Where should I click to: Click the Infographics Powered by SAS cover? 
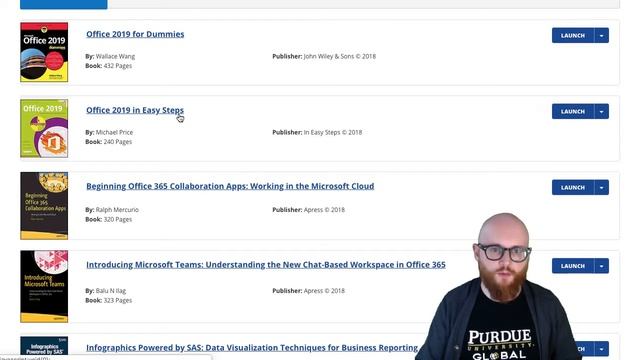[x=44, y=348]
